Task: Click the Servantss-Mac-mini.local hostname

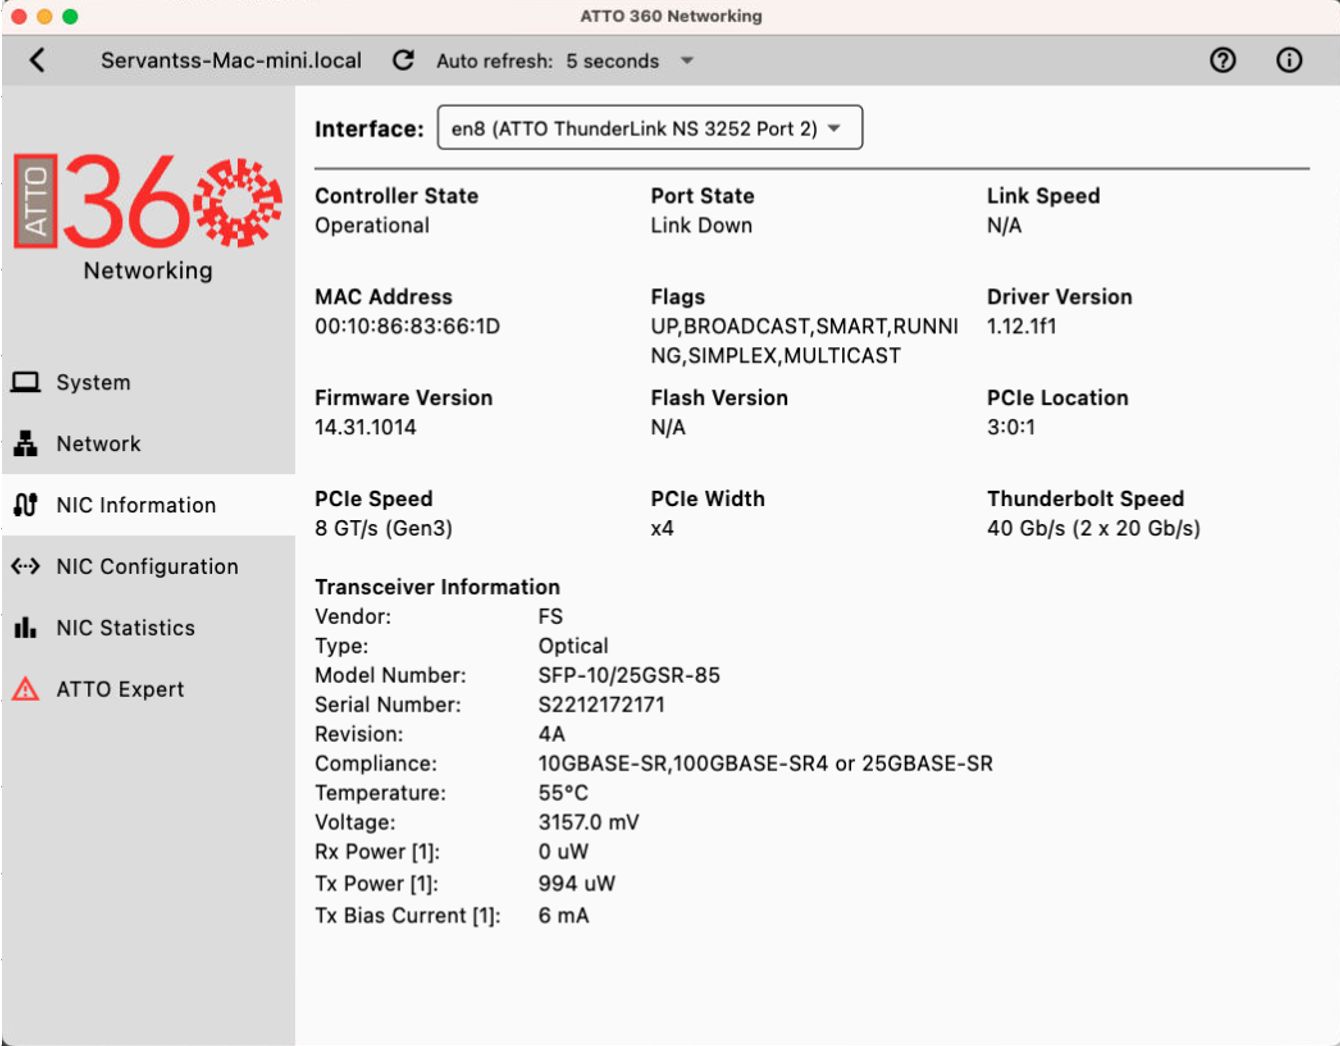Action: (x=231, y=61)
